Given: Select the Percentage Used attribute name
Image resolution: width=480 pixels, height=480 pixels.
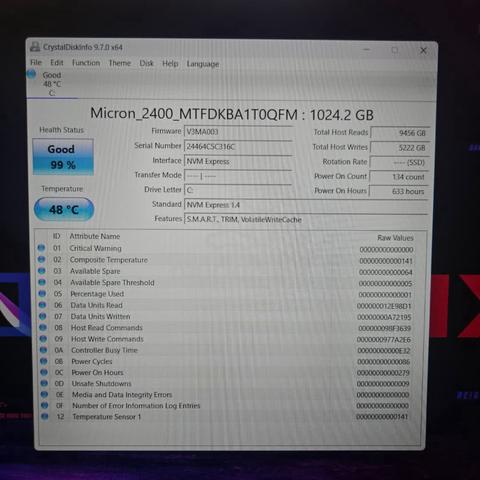Looking at the screenshot, I should 97,294.
